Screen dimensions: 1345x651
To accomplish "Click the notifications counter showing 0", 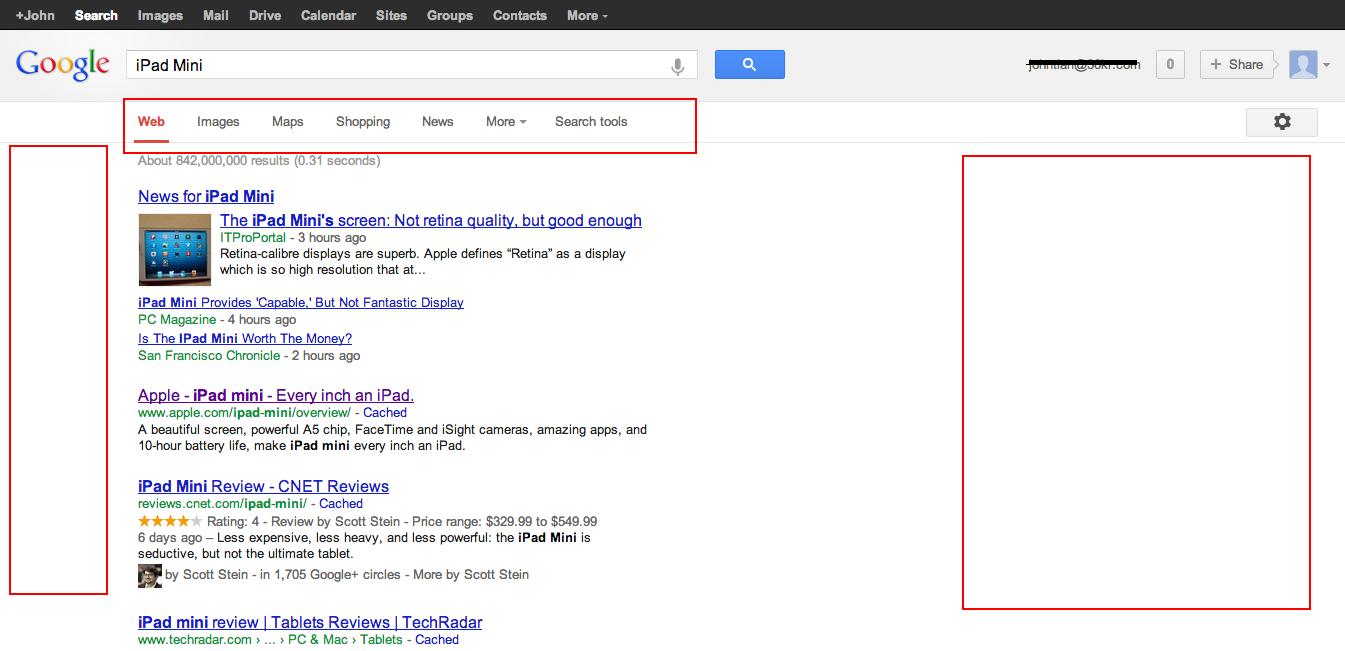I will (x=1170, y=65).
